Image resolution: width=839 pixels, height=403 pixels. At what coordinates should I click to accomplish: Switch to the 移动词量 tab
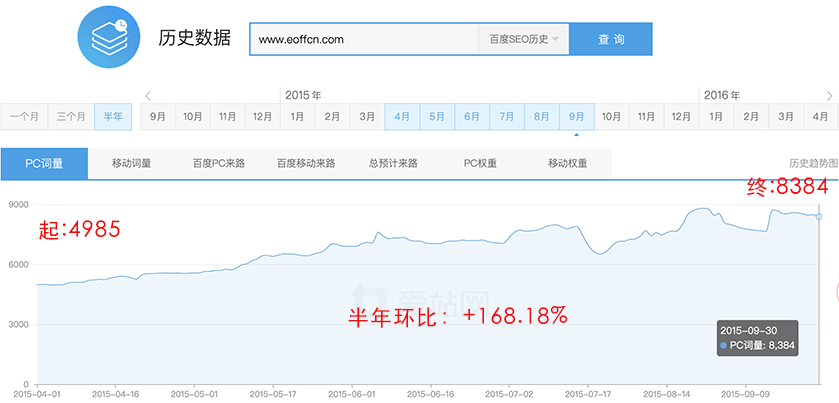131,163
